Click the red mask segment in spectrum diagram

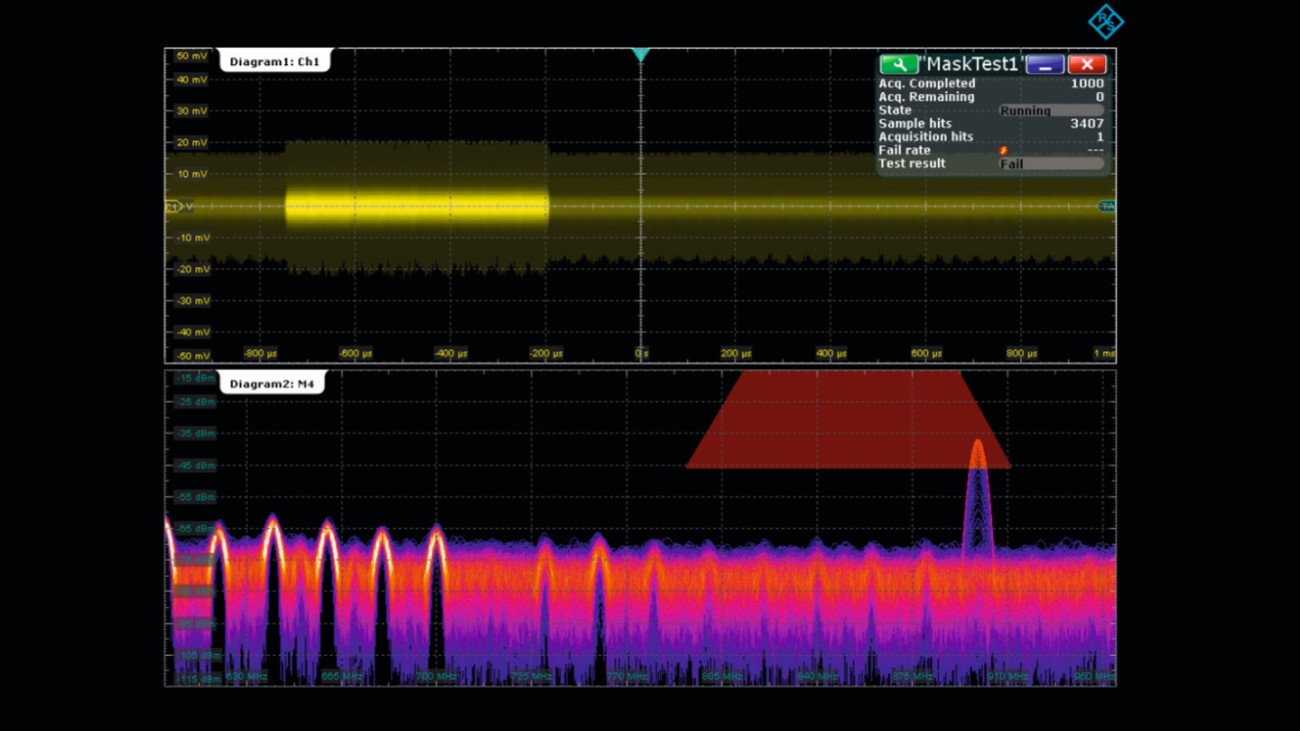coord(848,420)
